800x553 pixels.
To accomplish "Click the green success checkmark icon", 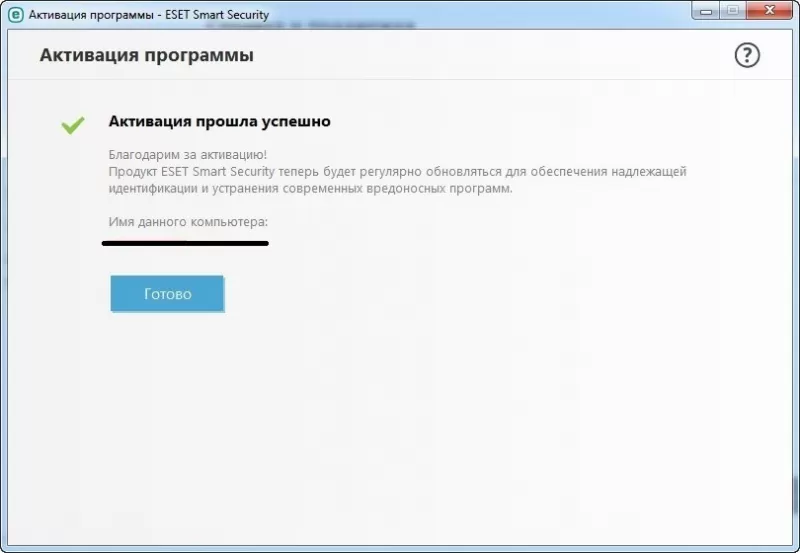I will [x=73, y=125].
